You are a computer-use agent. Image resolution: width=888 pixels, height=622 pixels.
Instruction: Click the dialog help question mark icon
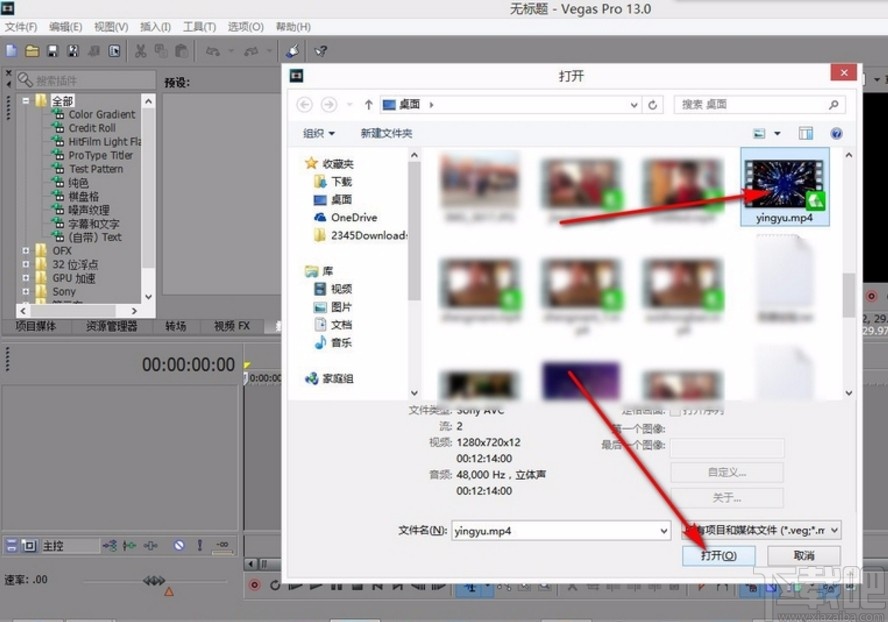836,134
